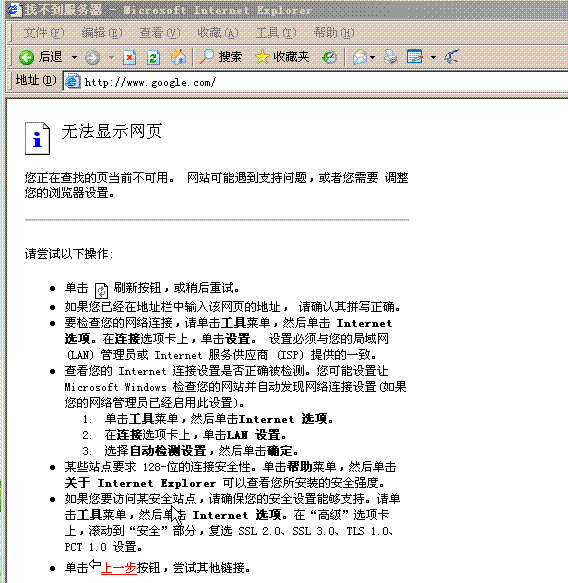Open the Edit (编辑) menu
The width and height of the screenshot is (568, 583).
tap(101, 33)
